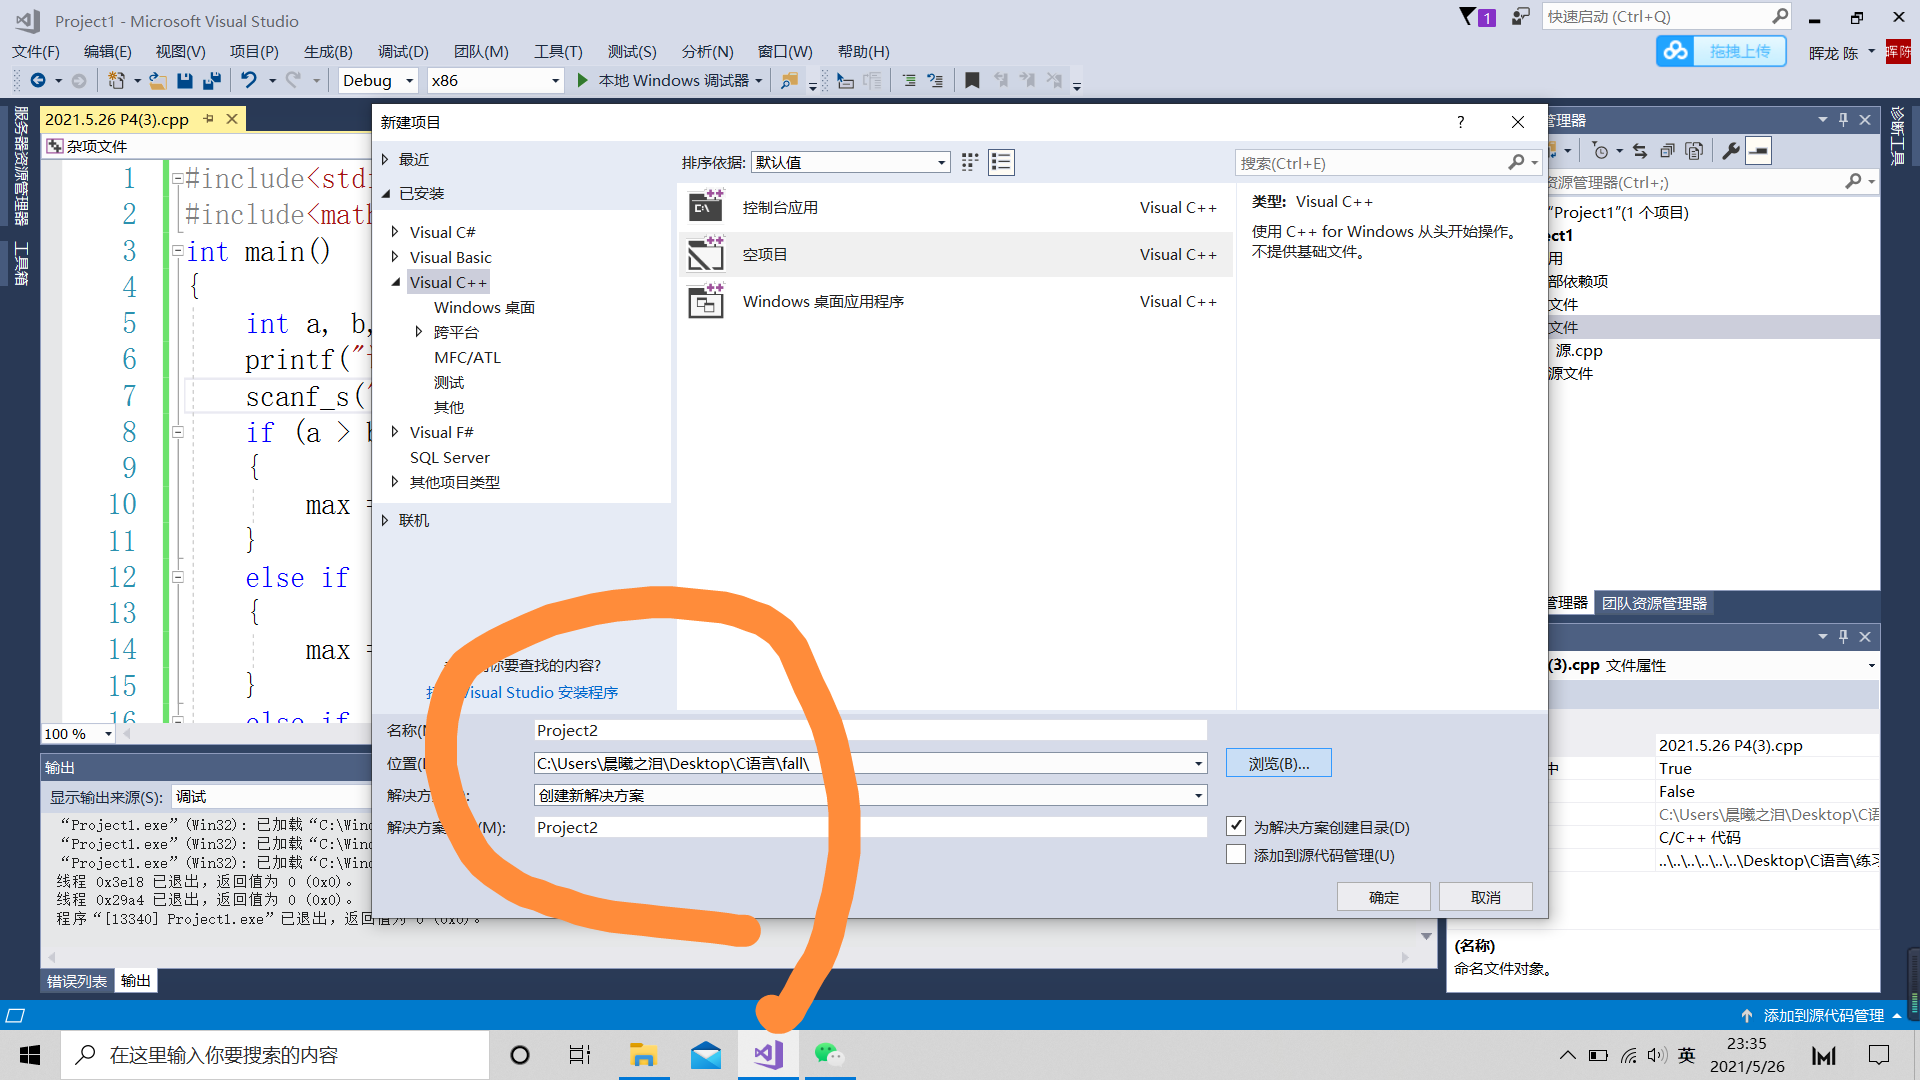
Task: Click the wrench properties icon
Action: [x=1730, y=151]
